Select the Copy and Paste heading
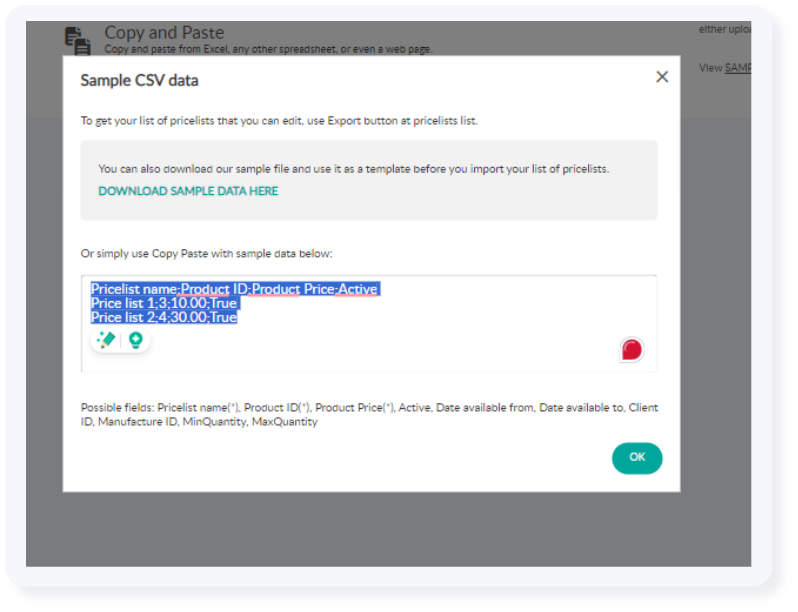This screenshot has height=612, width=798. (164, 33)
